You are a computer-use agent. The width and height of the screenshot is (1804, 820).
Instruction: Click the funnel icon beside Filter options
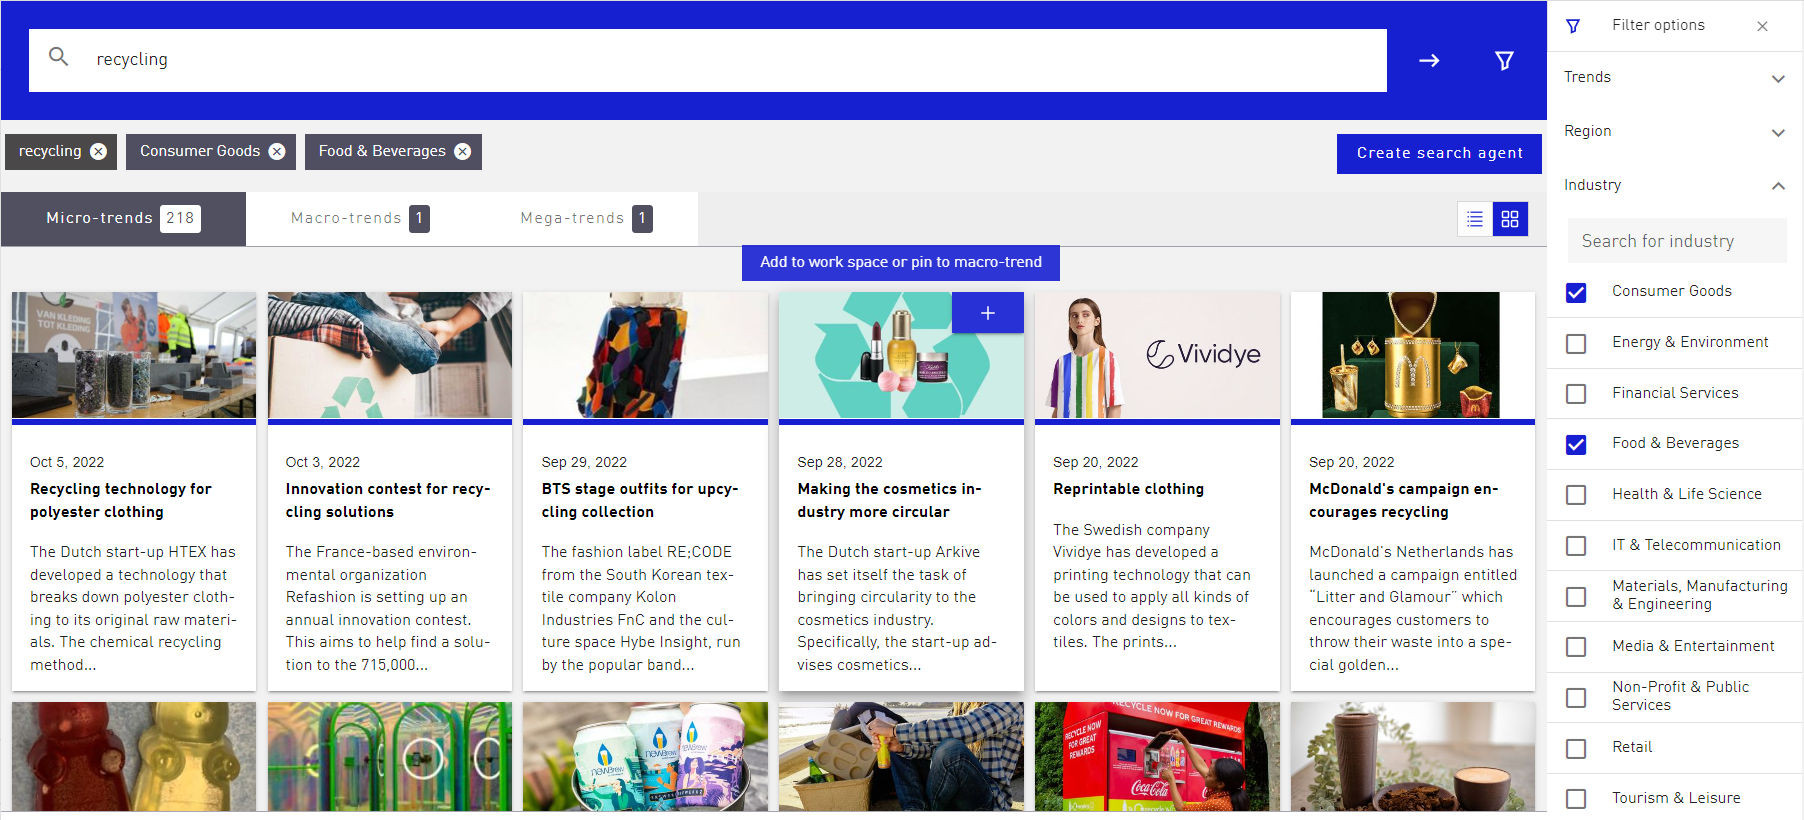[x=1573, y=26]
